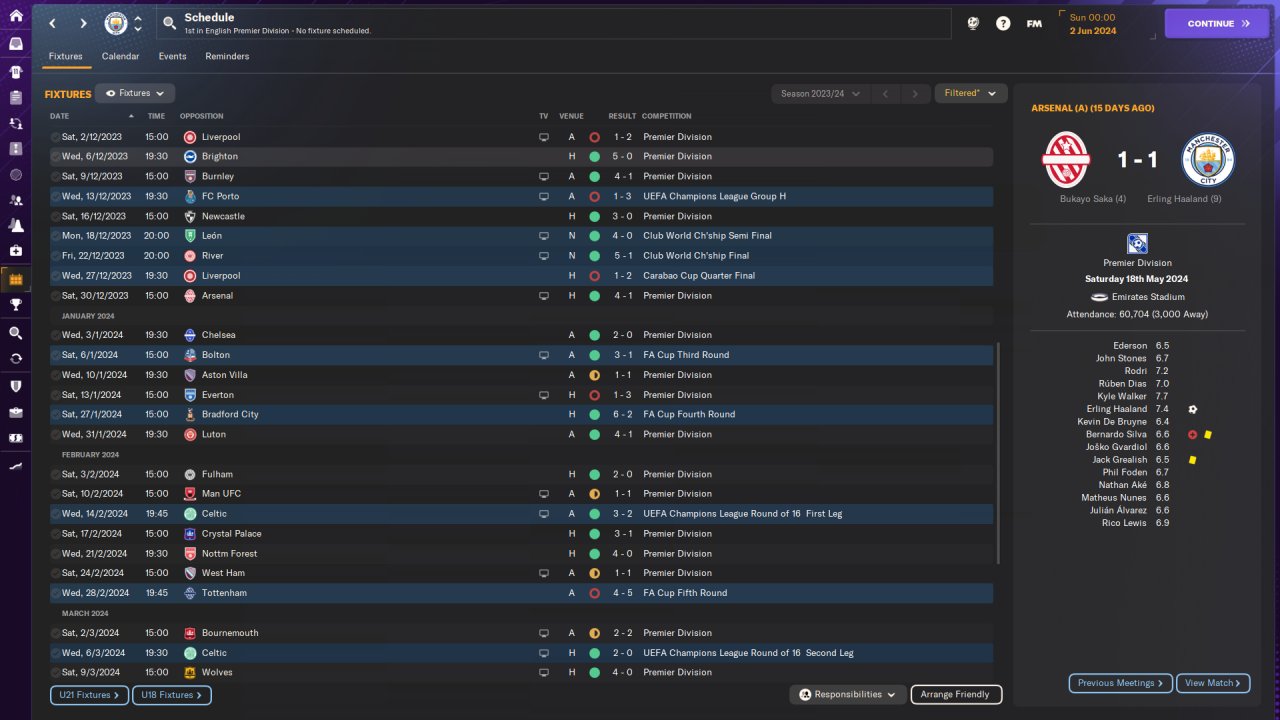Click Erling Haaland in the player ratings list
The image size is (1280, 720).
1117,409
